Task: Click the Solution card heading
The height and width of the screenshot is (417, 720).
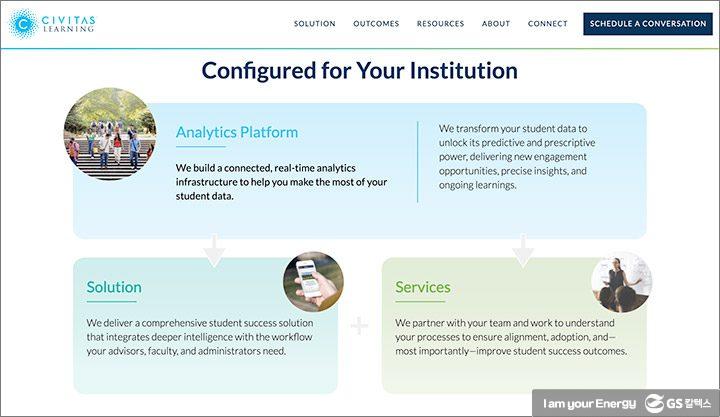Action: pos(114,287)
